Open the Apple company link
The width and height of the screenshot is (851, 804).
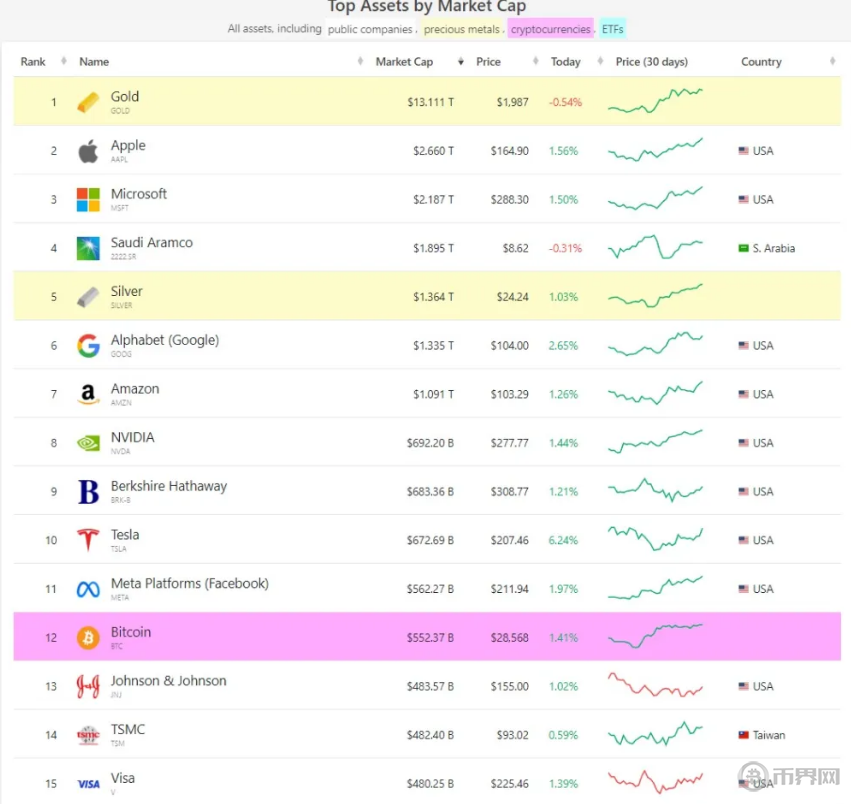point(128,145)
